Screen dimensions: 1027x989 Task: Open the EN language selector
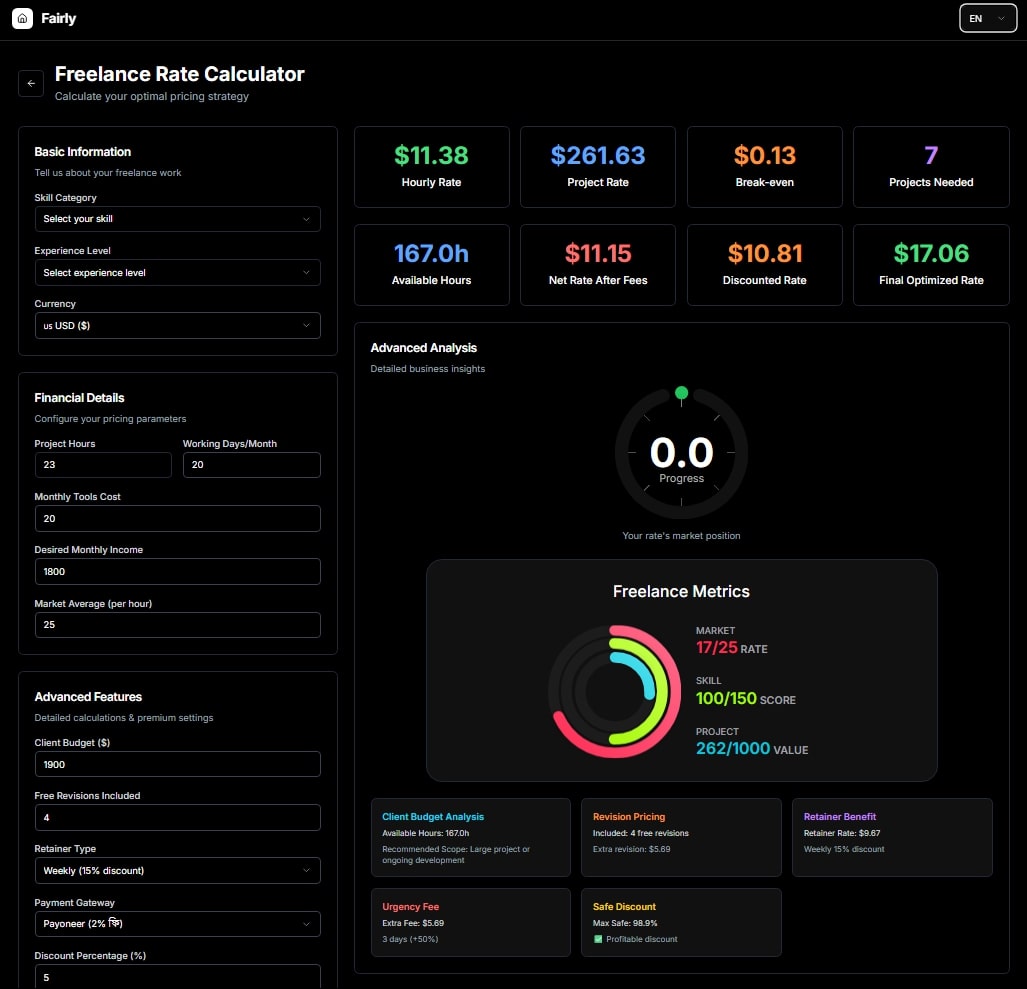coord(987,18)
